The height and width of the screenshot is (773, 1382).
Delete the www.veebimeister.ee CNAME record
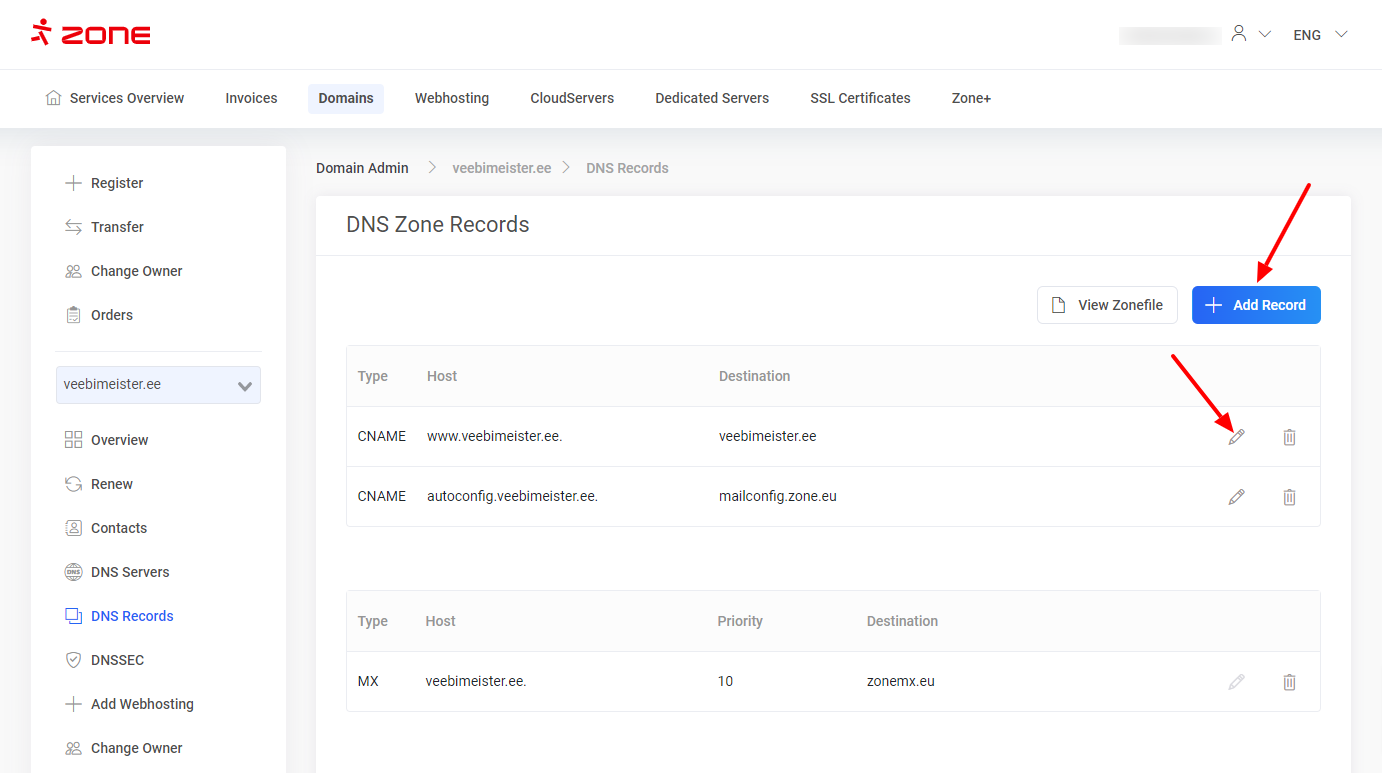click(1289, 437)
